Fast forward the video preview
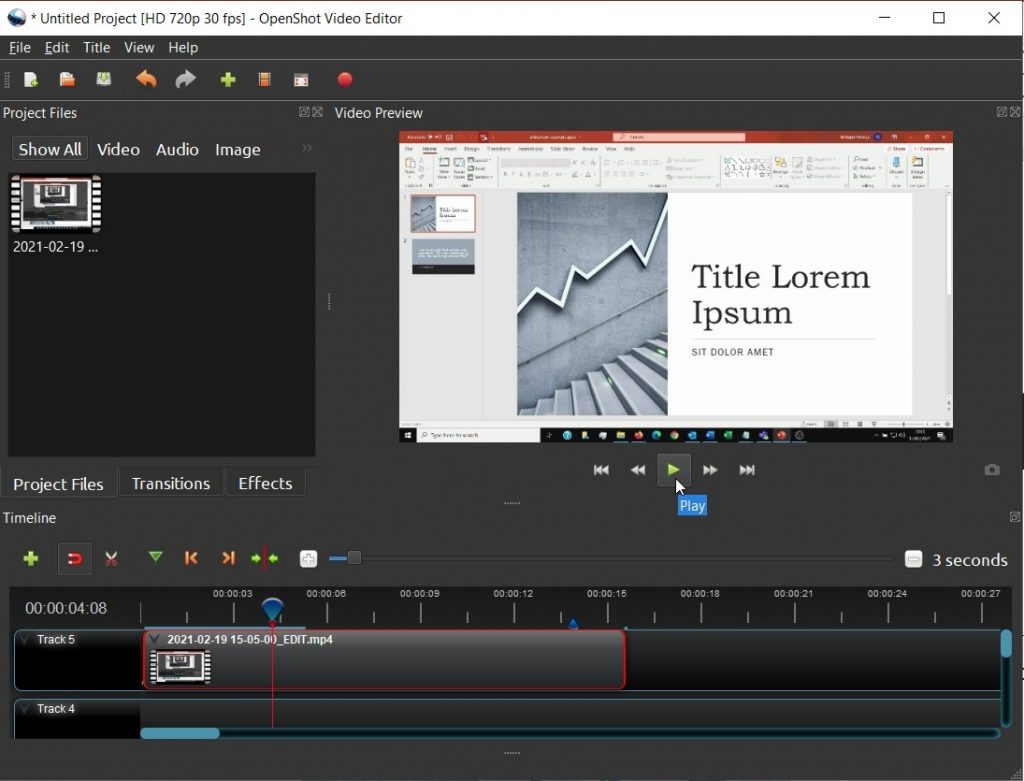 tap(710, 470)
